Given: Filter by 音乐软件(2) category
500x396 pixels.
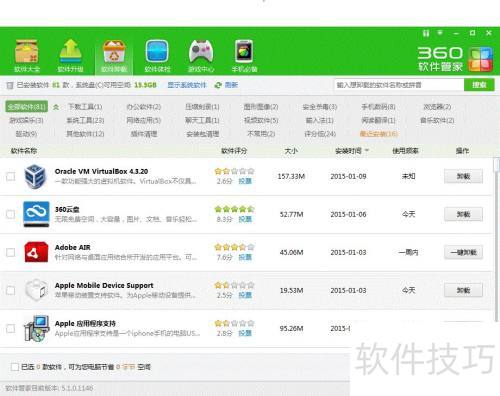Looking at the screenshot, I should (x=437, y=120).
